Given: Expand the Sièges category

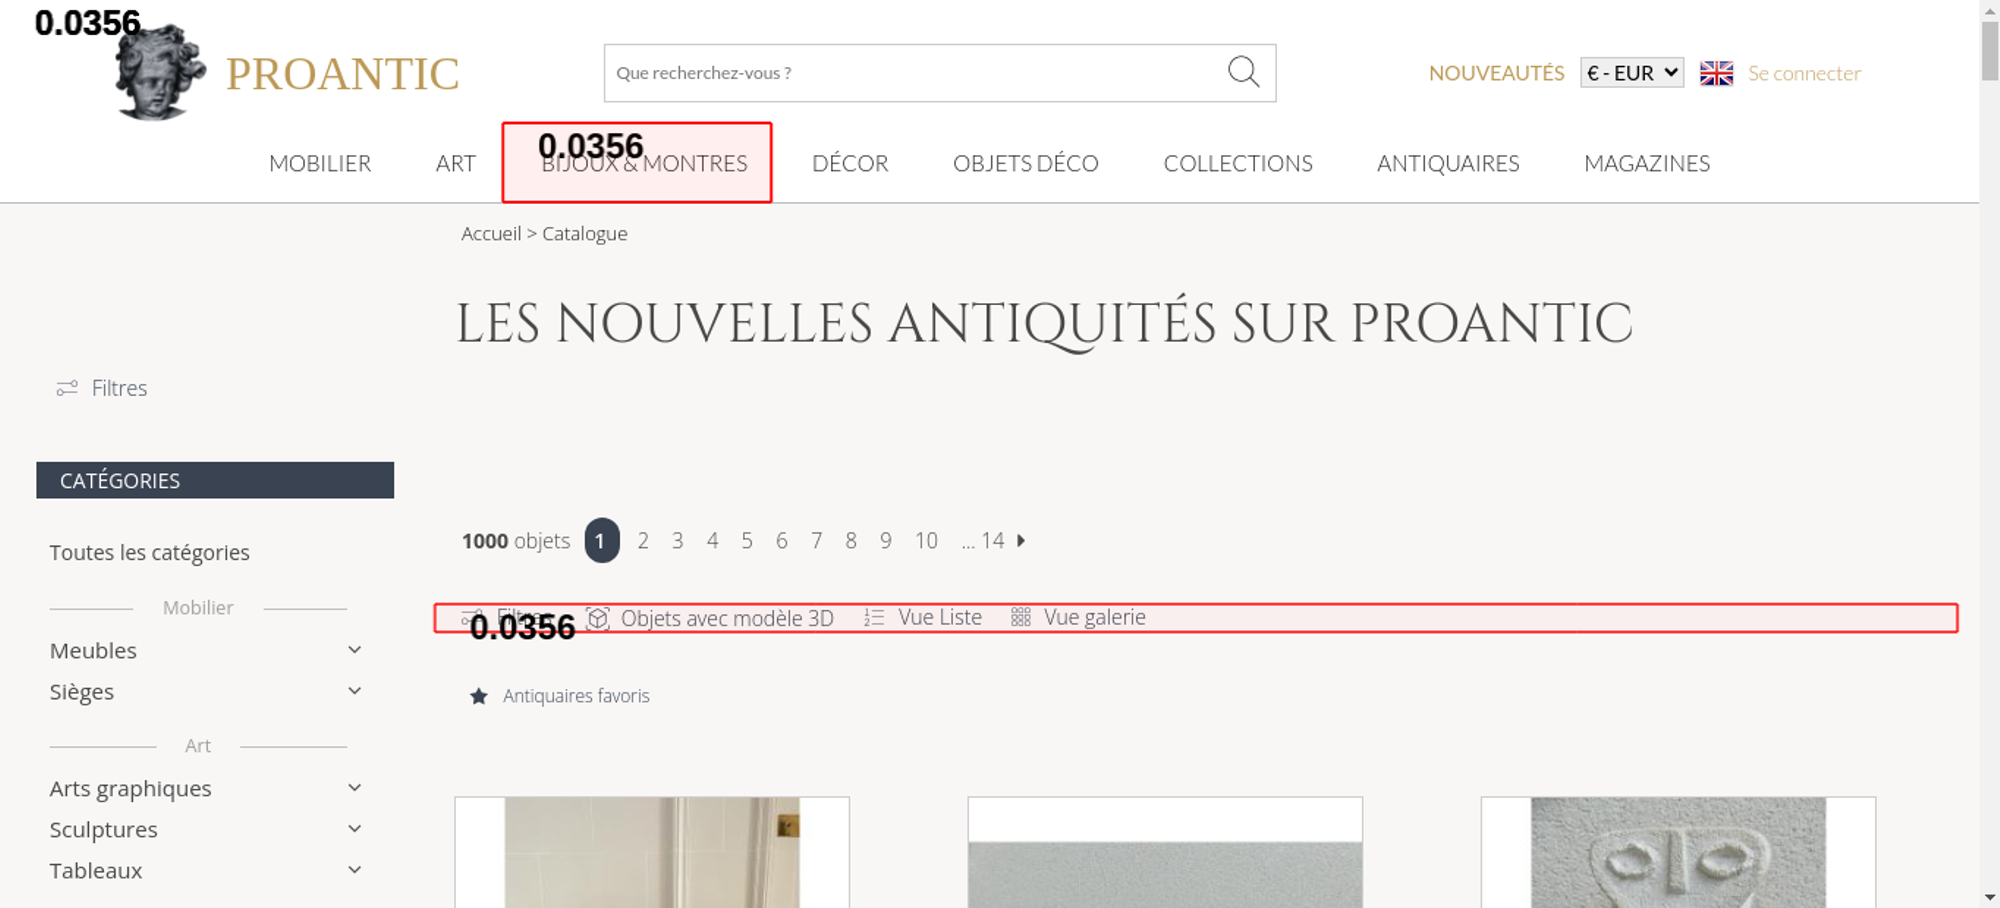Looking at the screenshot, I should 354,691.
